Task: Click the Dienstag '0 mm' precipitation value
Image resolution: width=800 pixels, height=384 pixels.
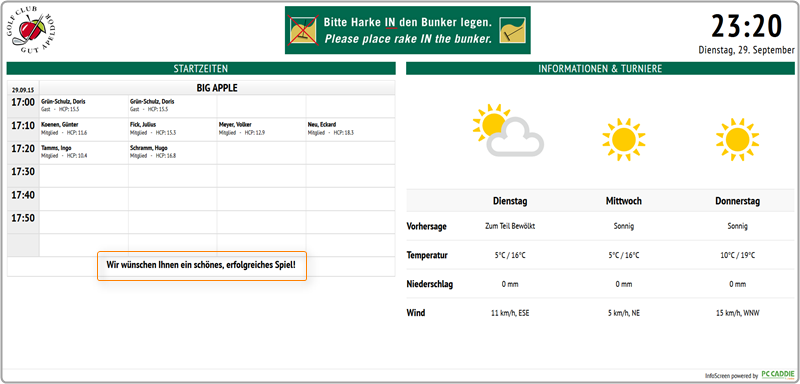Action: tap(510, 285)
